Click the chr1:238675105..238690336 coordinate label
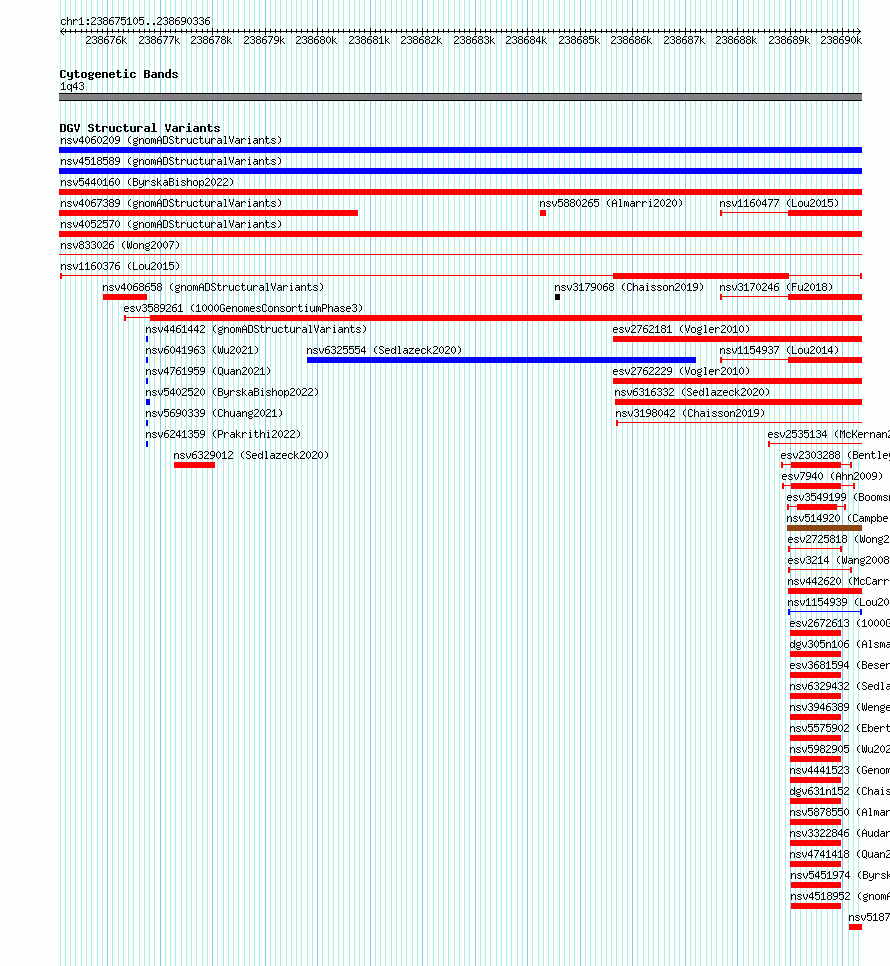This screenshot has width=890, height=966. (135, 21)
